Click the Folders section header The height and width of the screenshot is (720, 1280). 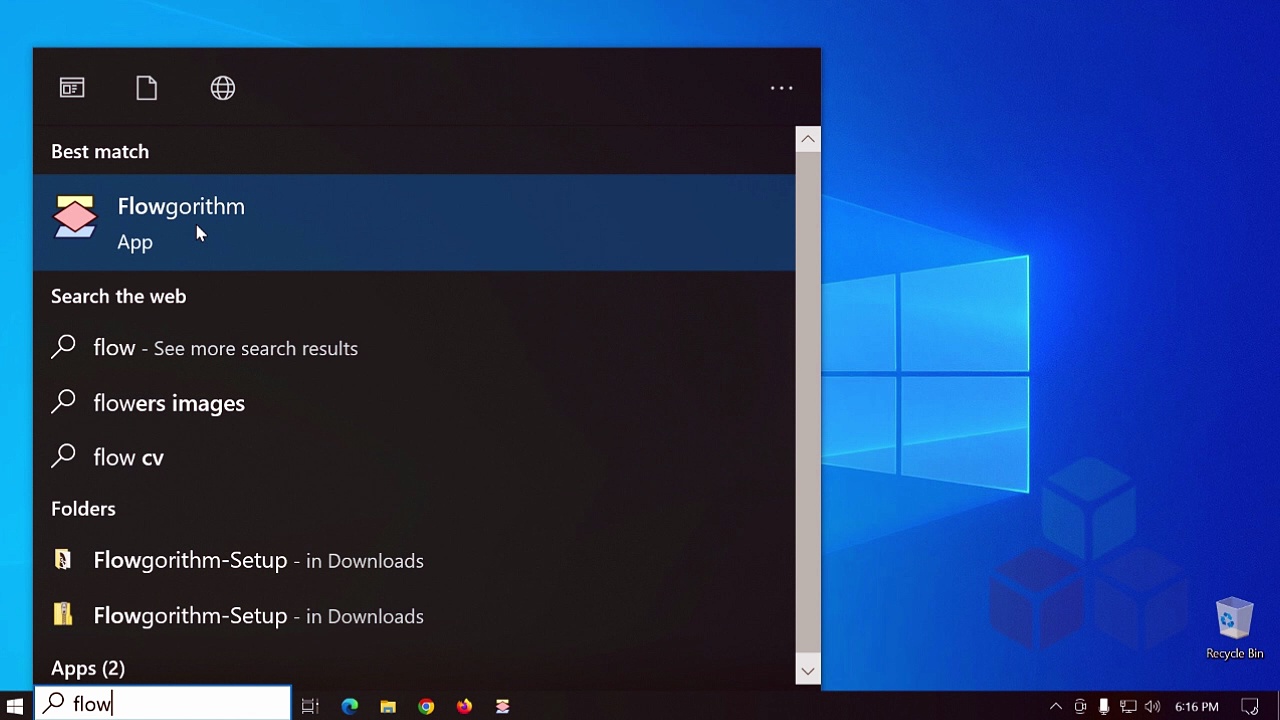coord(83,508)
